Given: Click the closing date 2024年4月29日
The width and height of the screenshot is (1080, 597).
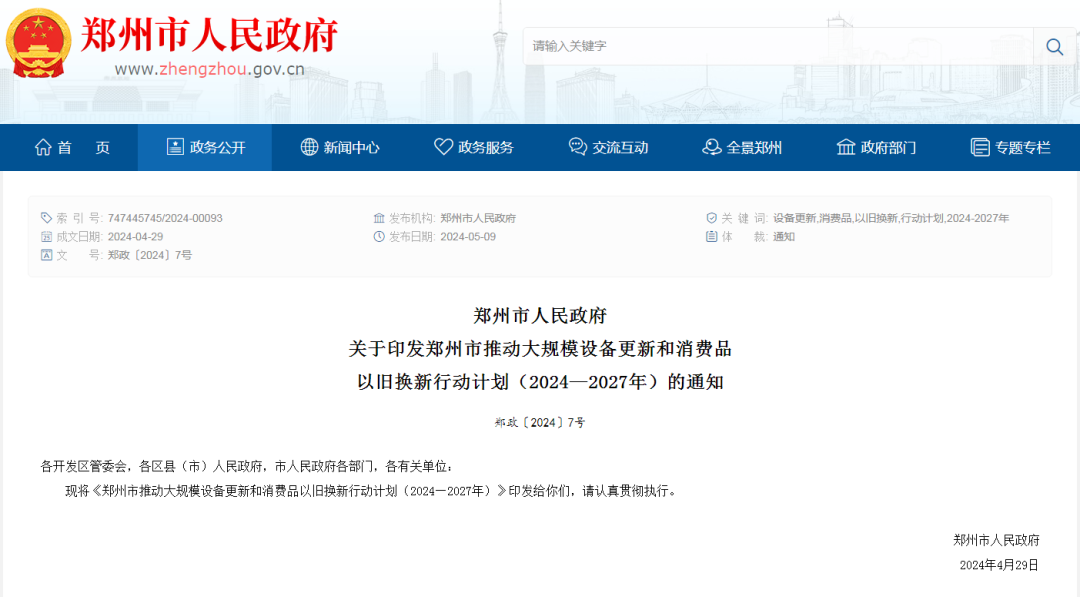Looking at the screenshot, I should (x=999, y=565).
